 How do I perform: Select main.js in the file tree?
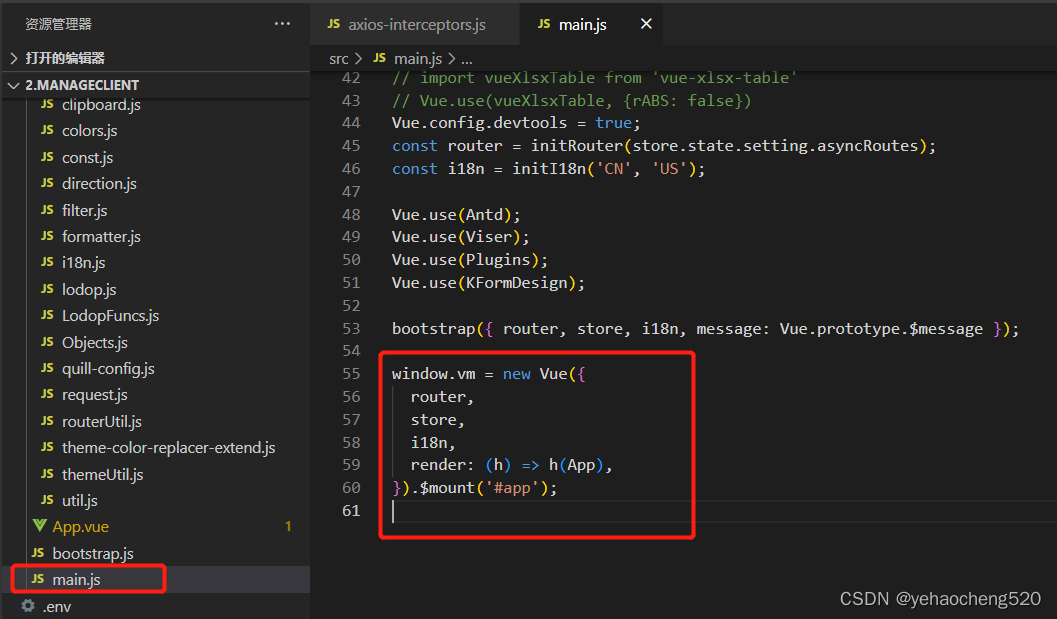tap(76, 580)
